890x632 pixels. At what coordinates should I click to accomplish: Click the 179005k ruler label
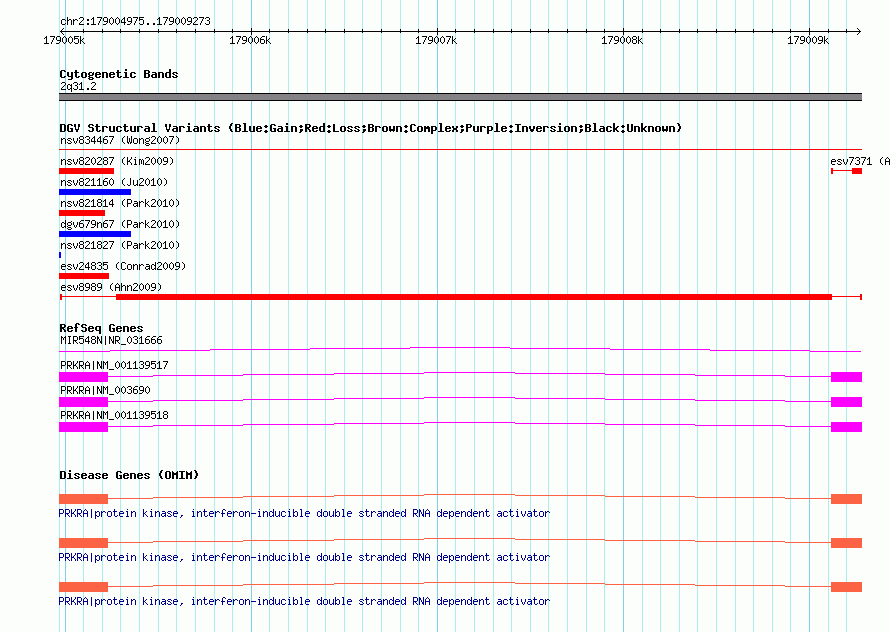[64, 40]
